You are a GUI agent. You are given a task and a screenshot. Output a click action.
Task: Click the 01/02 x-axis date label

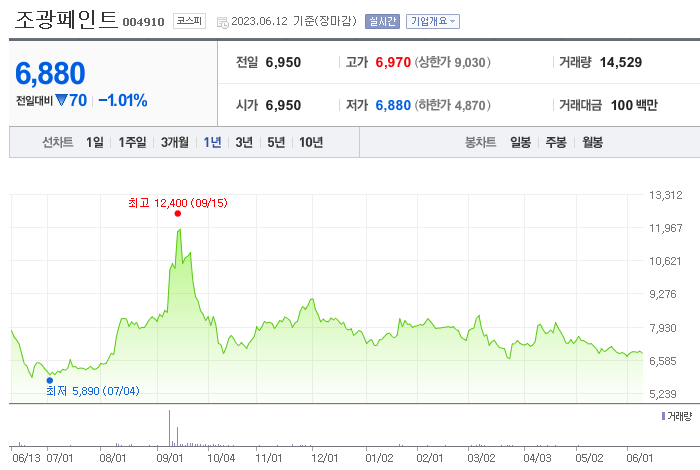click(x=379, y=458)
